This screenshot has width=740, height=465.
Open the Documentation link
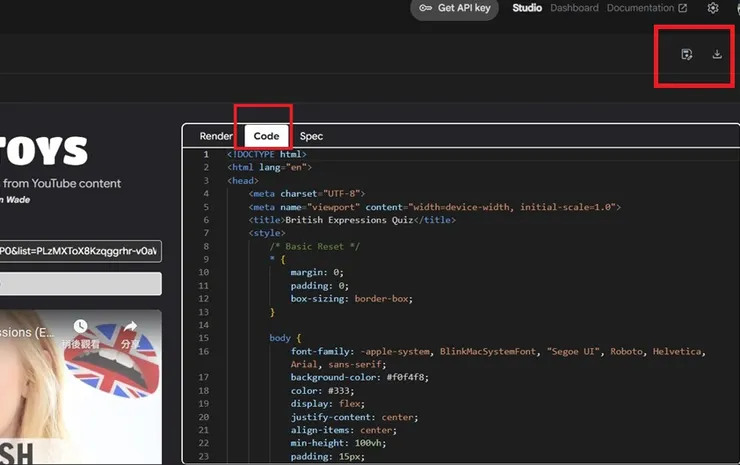(x=640, y=8)
